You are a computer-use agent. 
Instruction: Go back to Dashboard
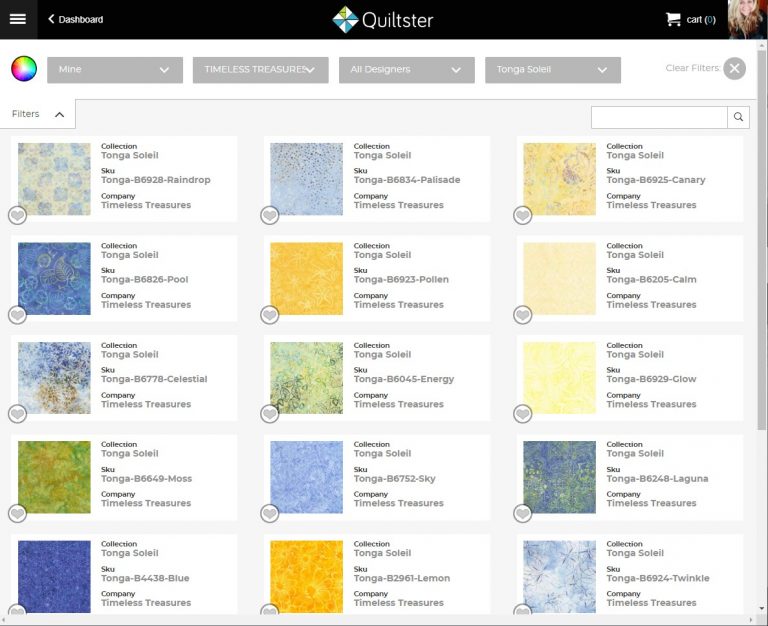tap(75, 20)
